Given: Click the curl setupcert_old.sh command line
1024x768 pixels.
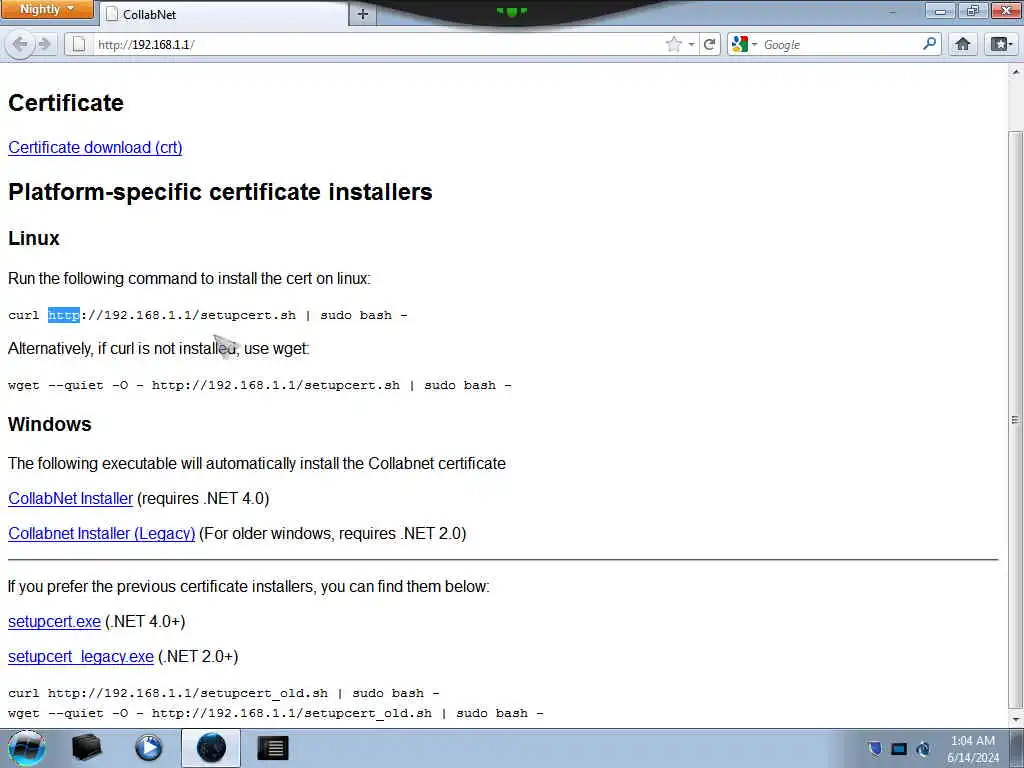Looking at the screenshot, I should pyautogui.click(x=223, y=693).
